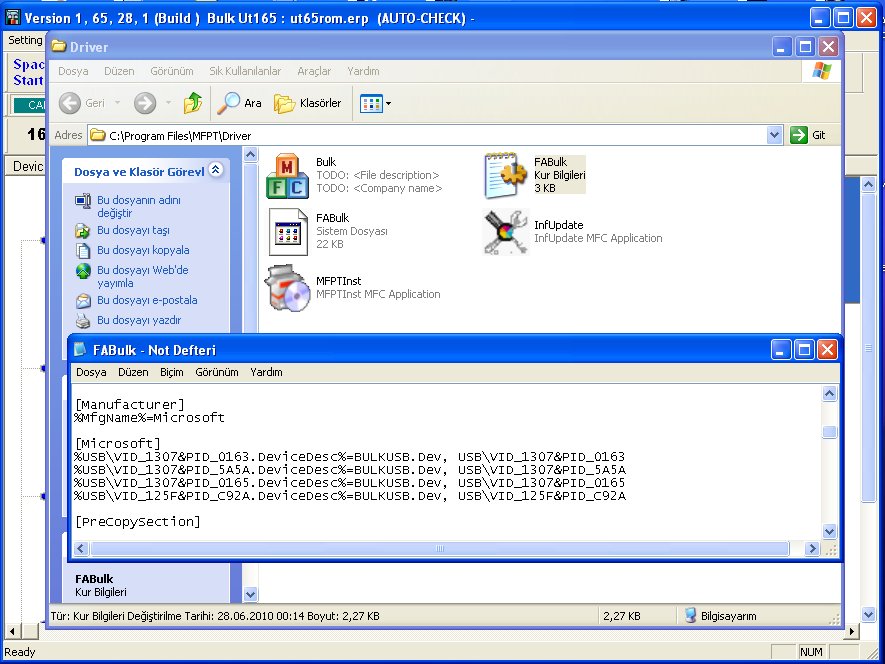Open Dosya menu in Driver window

tap(73, 71)
